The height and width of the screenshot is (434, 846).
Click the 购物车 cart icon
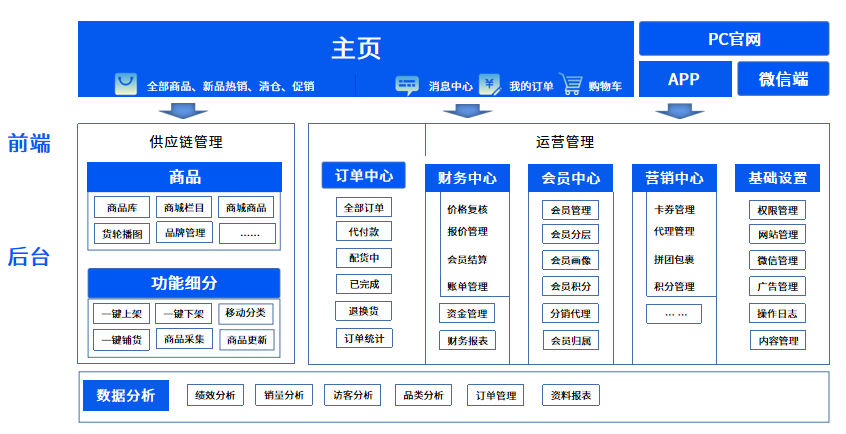click(571, 84)
